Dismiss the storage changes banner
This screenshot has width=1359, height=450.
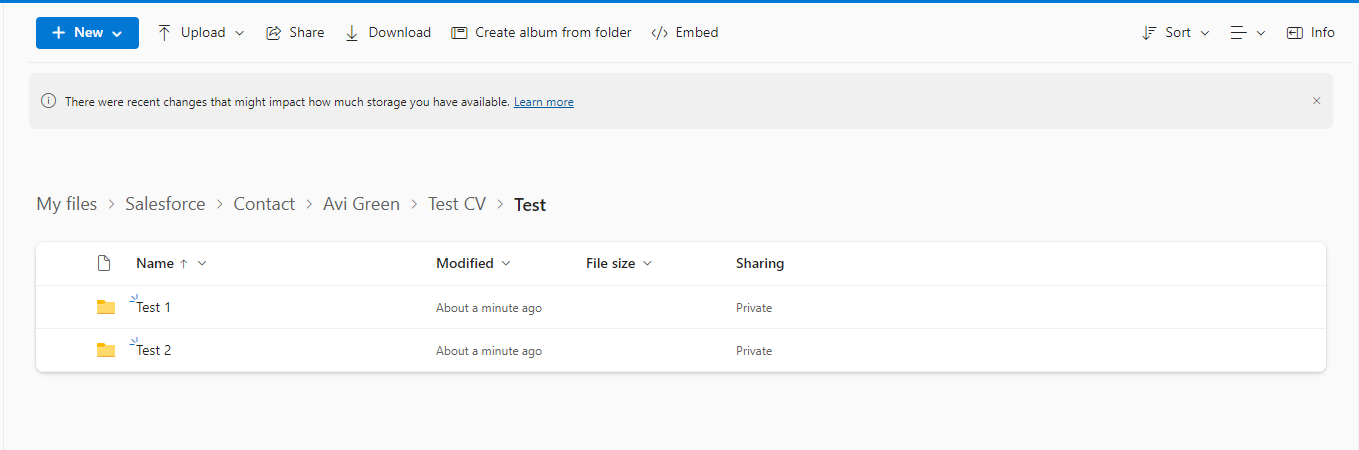pyautogui.click(x=1316, y=101)
